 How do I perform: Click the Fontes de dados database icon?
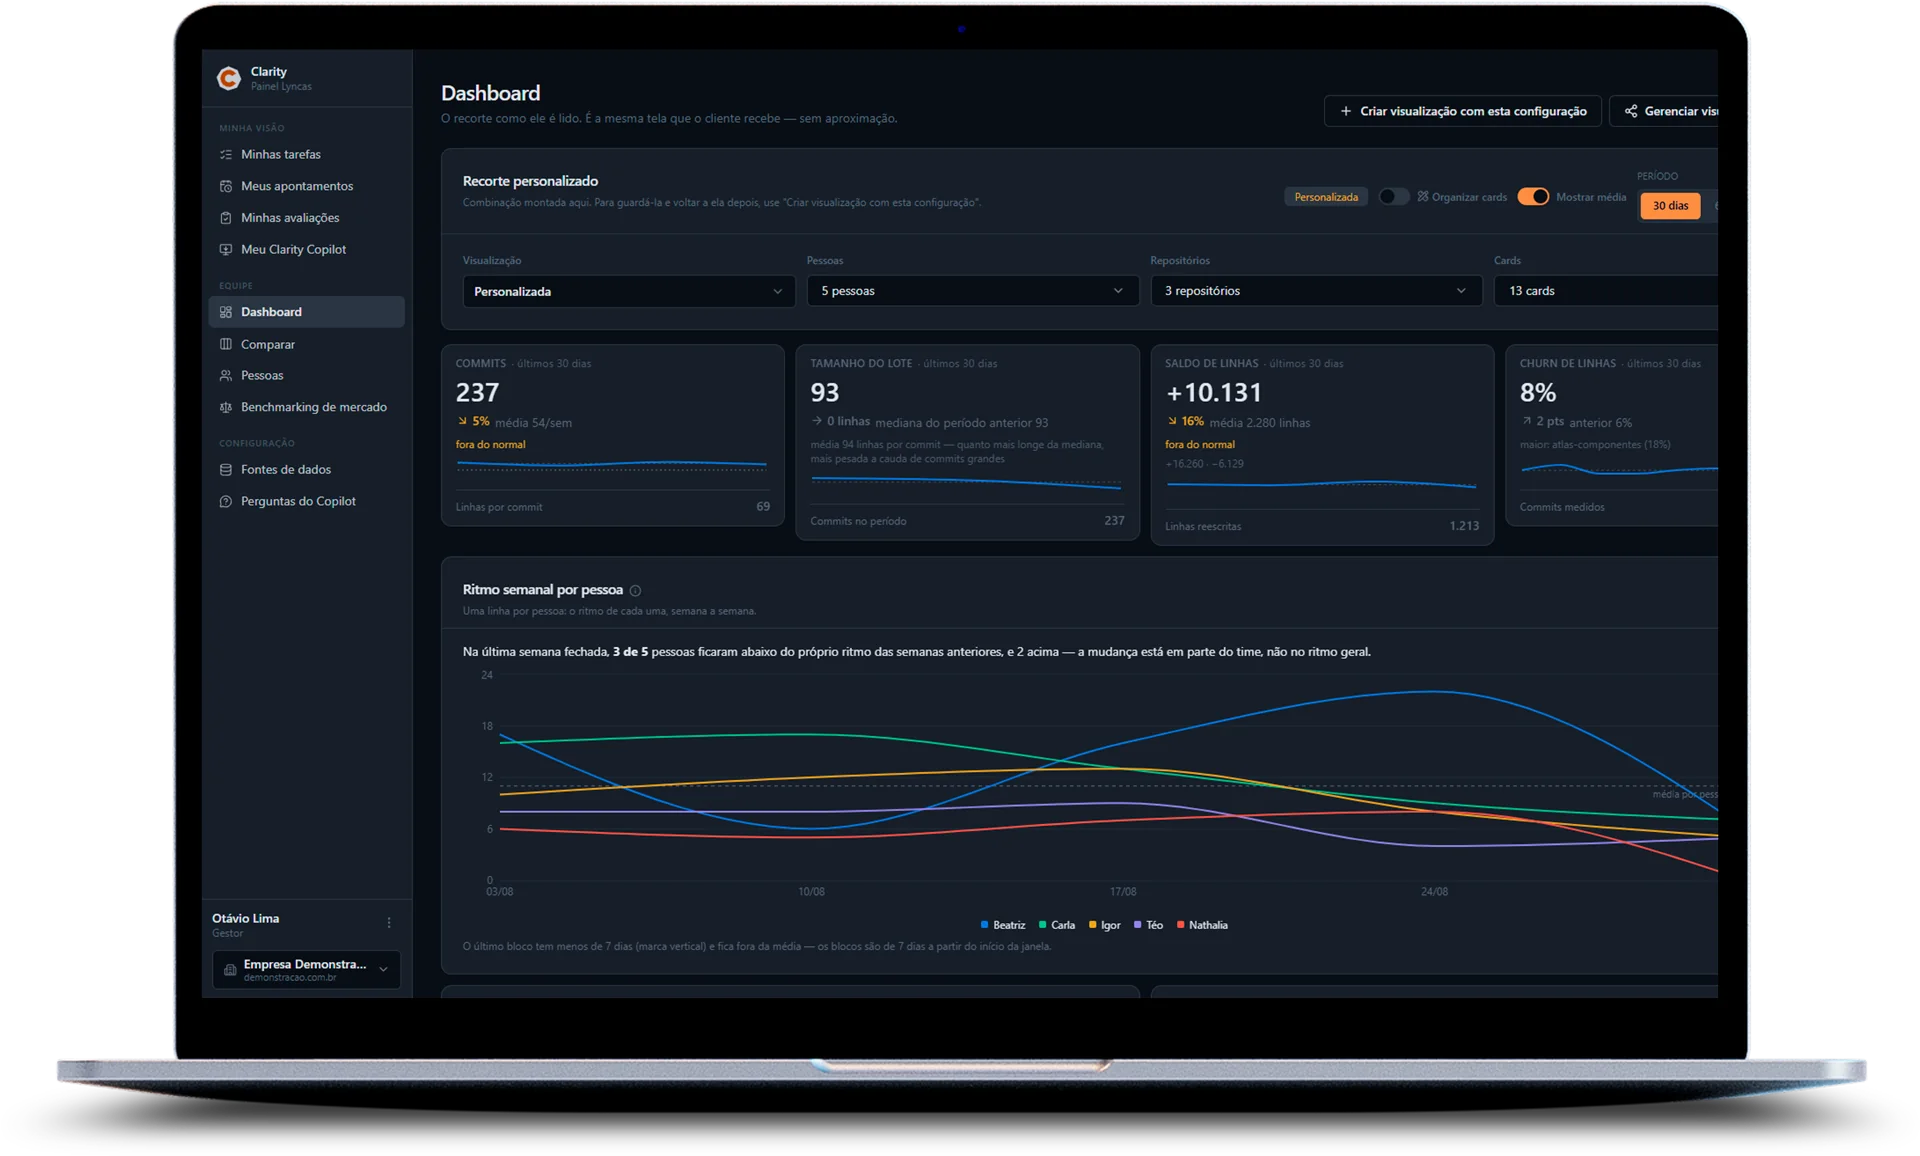226,470
